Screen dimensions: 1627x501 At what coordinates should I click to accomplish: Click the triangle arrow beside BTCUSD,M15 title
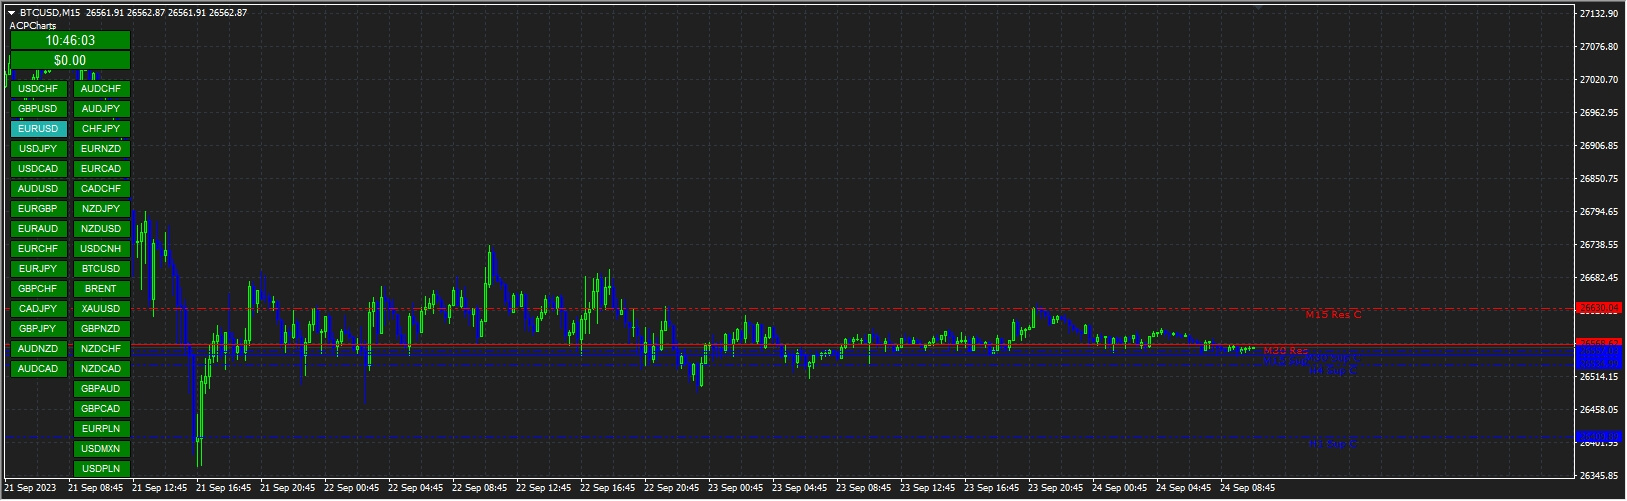pos(12,13)
